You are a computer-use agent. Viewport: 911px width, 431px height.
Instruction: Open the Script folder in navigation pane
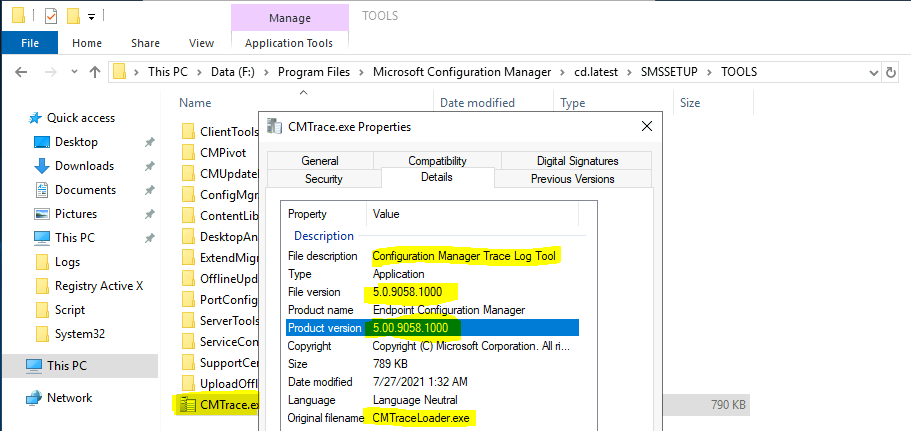pyautogui.click(x=70, y=310)
